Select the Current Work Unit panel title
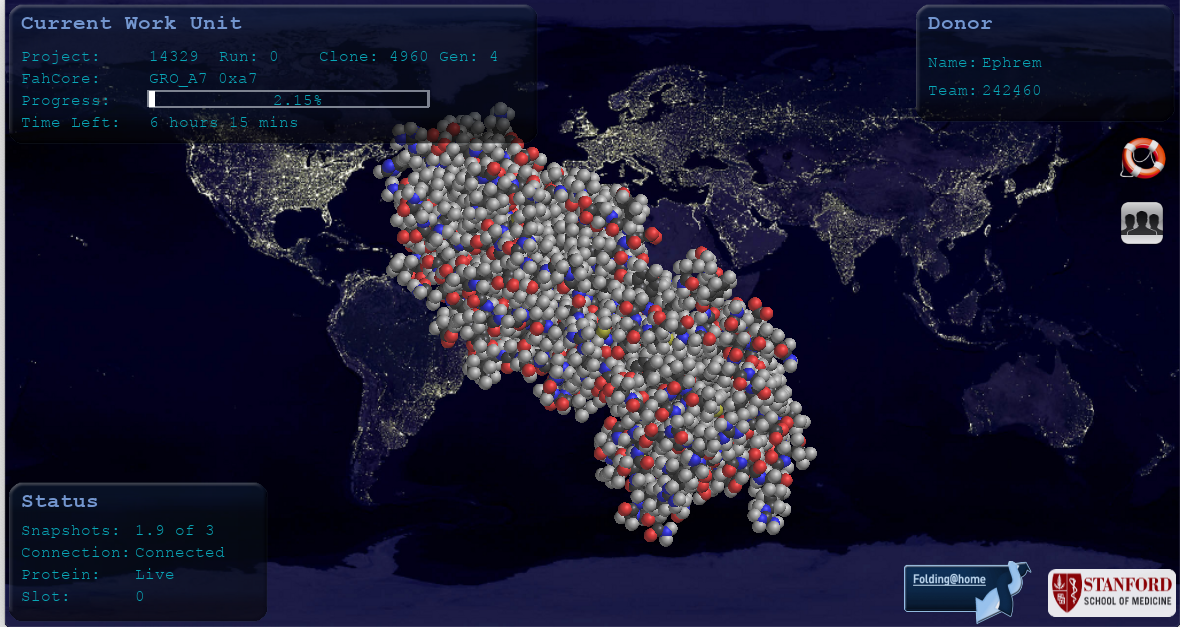 pos(131,23)
